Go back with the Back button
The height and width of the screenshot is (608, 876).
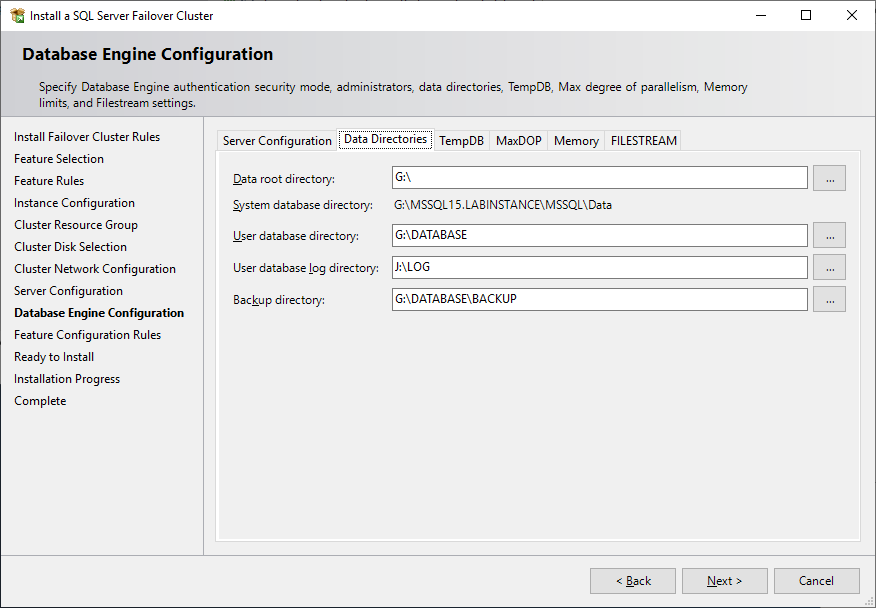coord(633,581)
